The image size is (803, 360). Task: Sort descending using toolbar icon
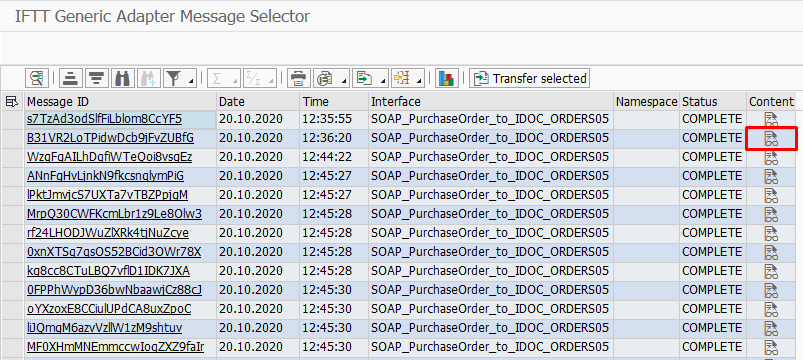[96, 78]
